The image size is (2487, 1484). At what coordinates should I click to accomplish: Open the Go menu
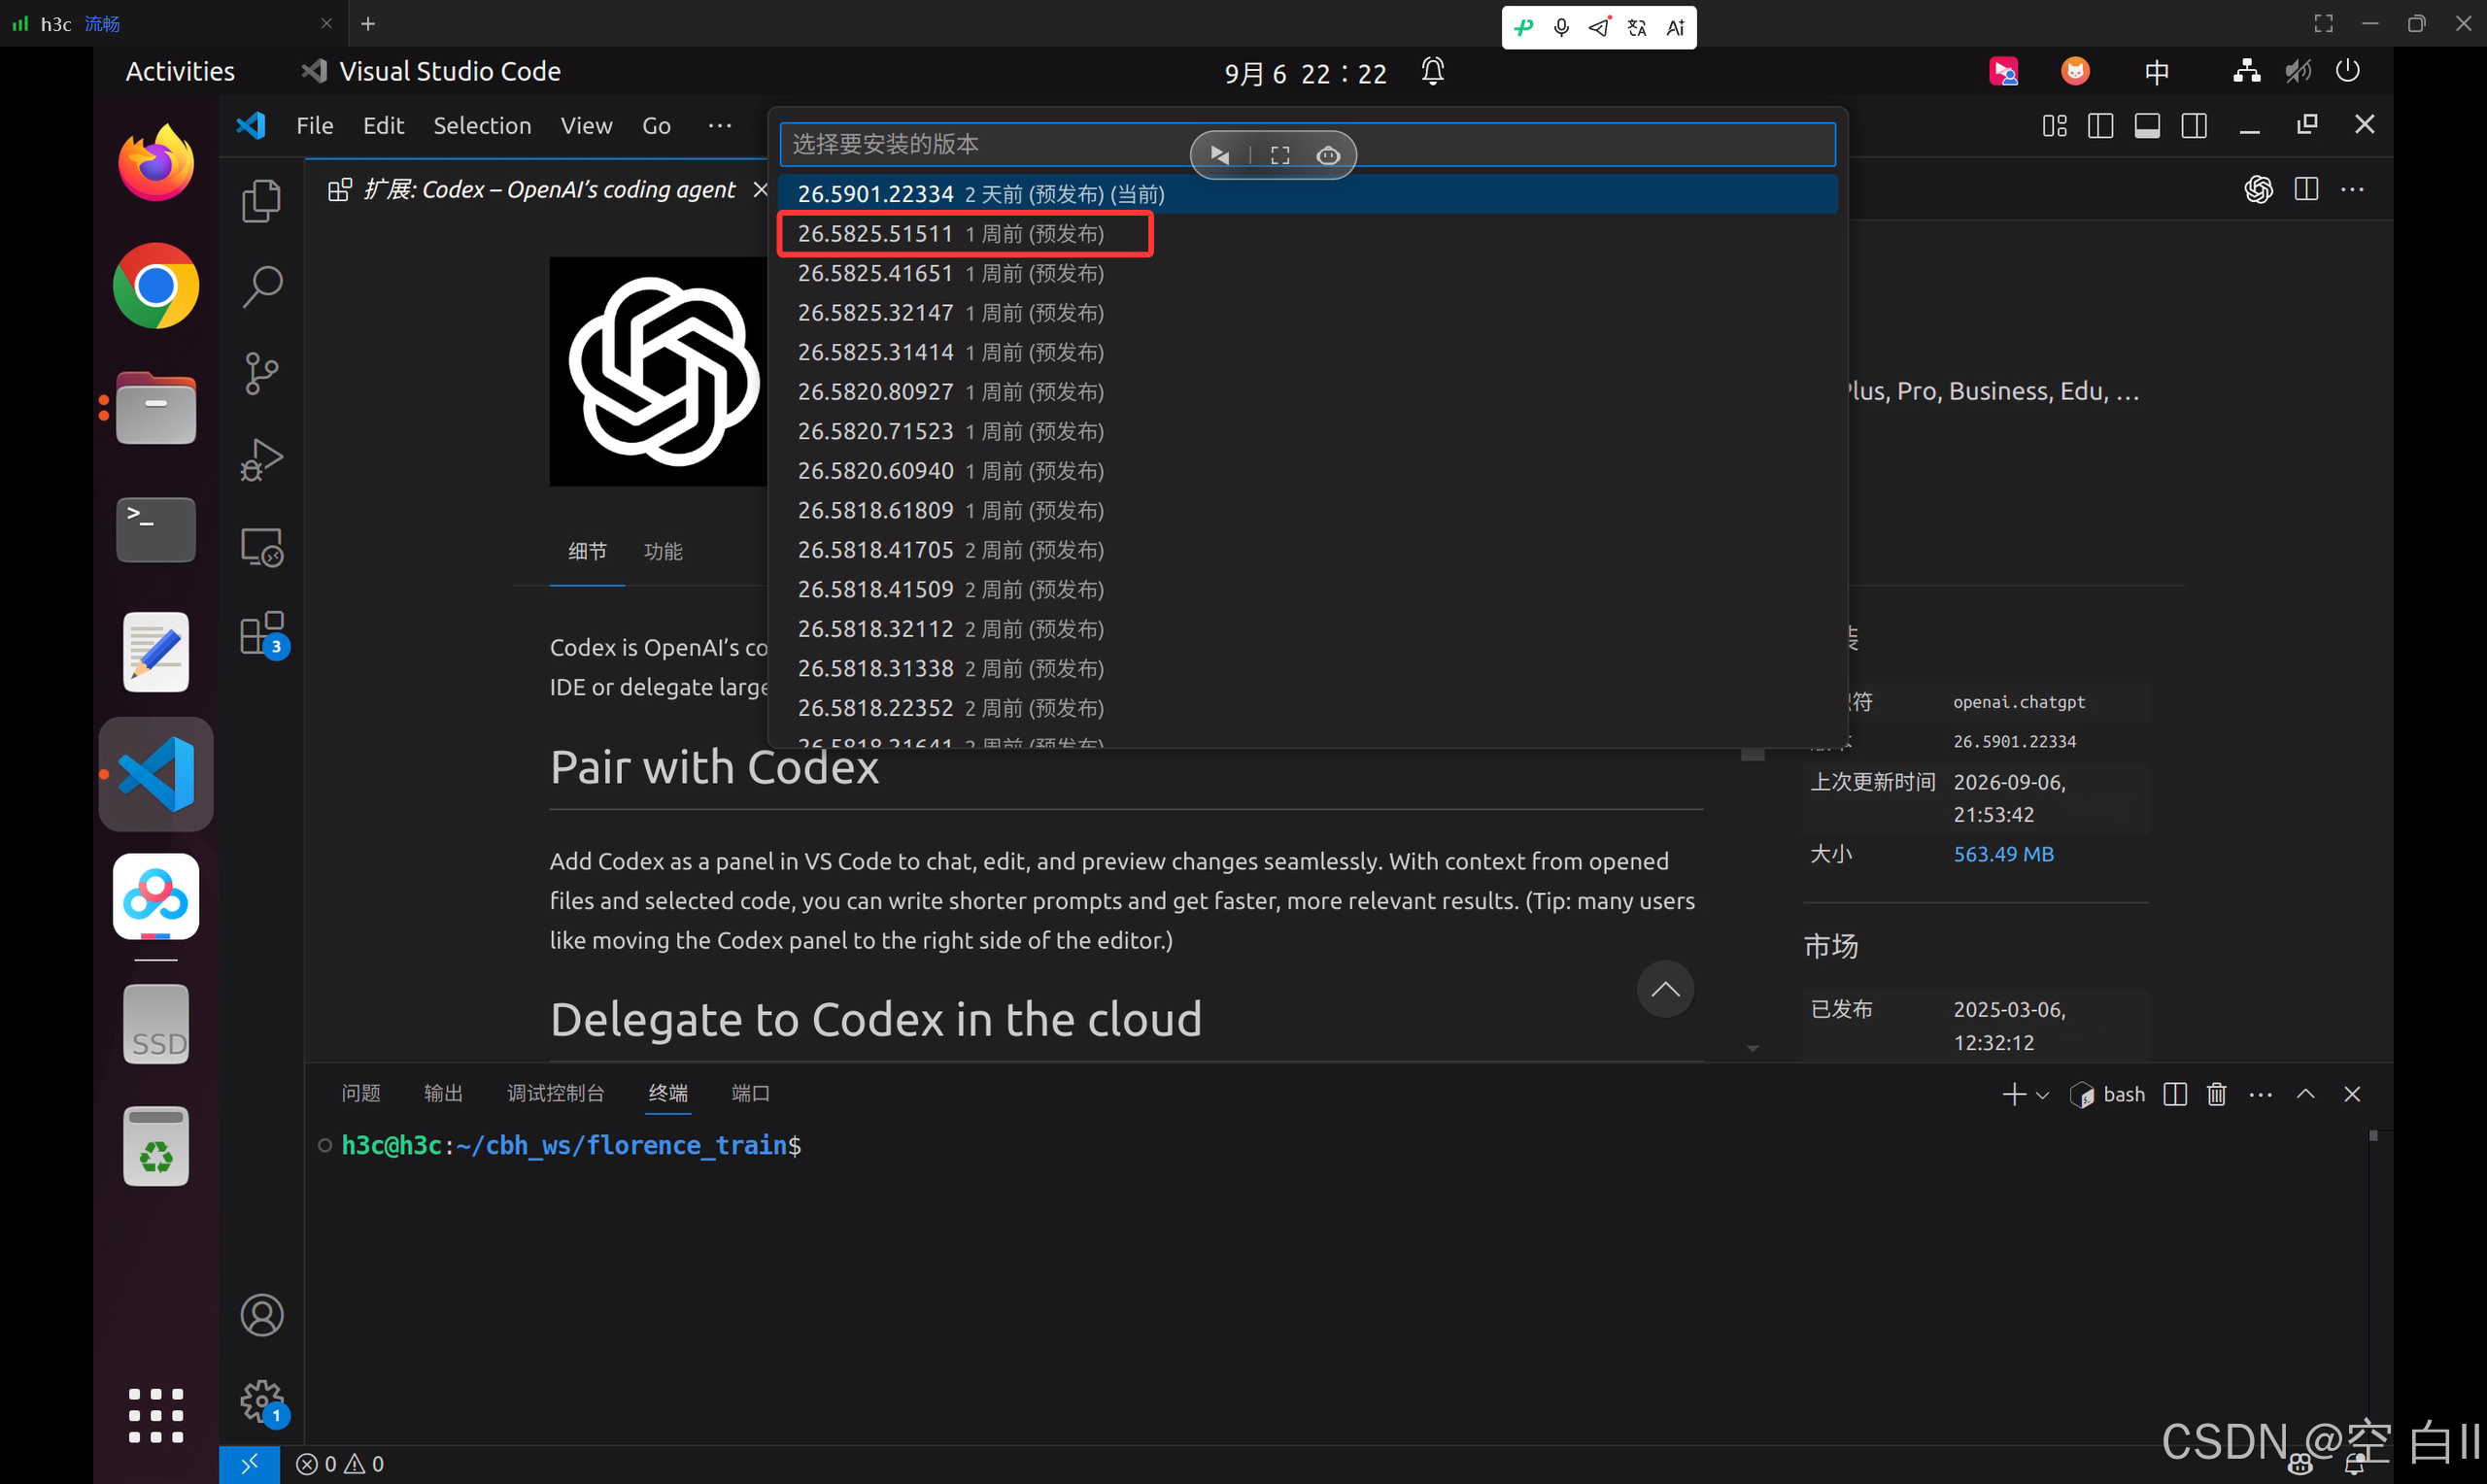(x=656, y=125)
